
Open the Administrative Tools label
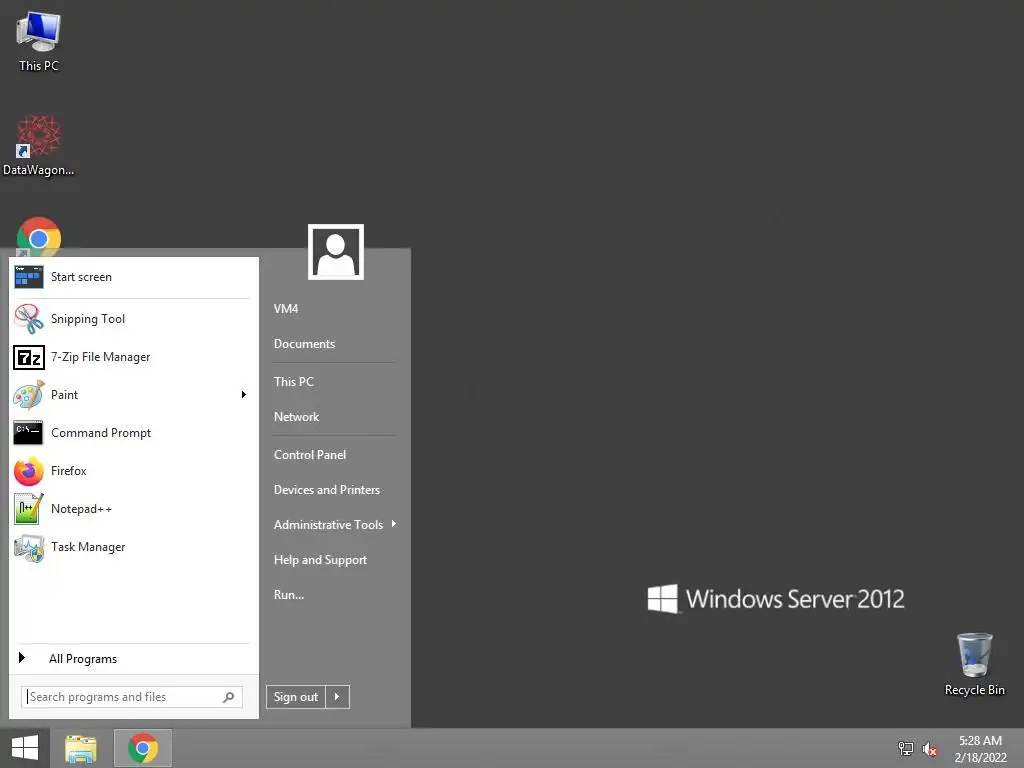(x=328, y=524)
